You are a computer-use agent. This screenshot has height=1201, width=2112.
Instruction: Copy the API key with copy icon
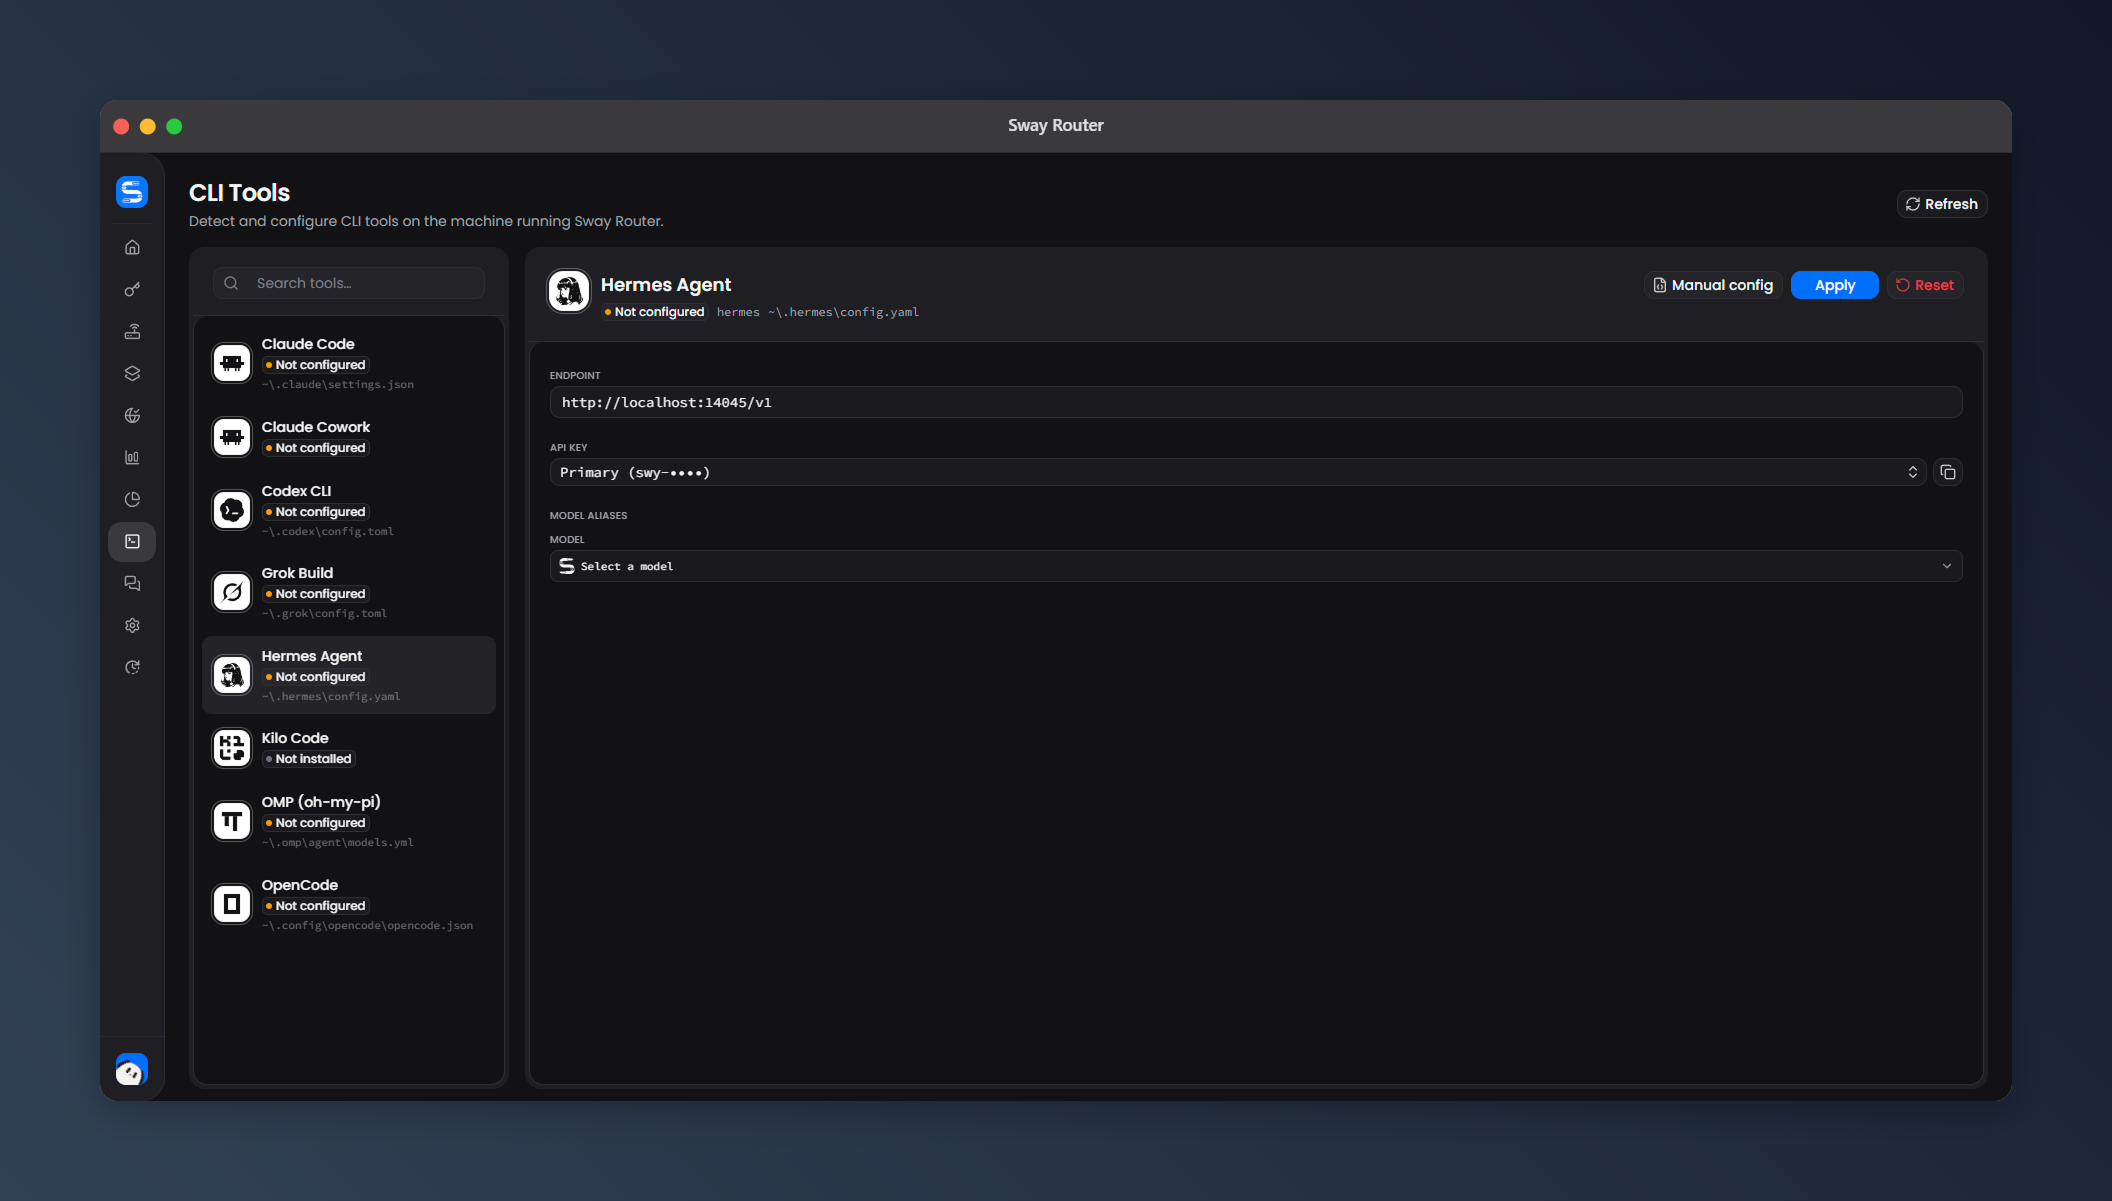pos(1948,472)
